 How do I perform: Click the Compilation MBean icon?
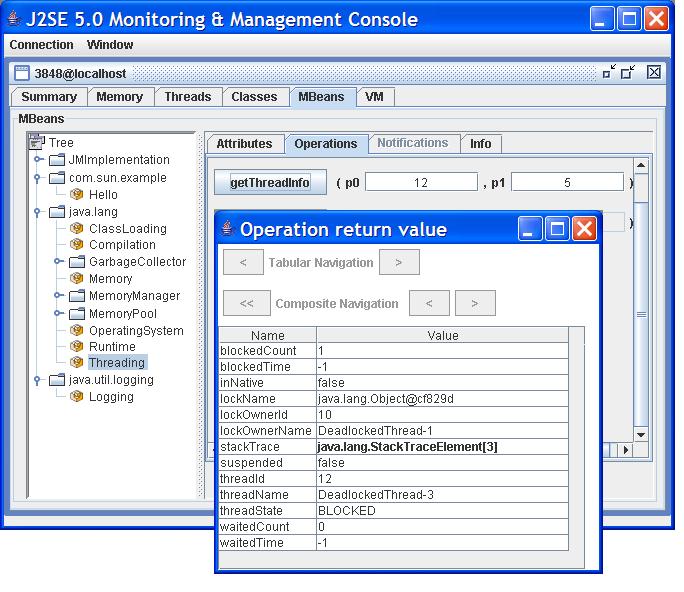pyautogui.click(x=76, y=244)
